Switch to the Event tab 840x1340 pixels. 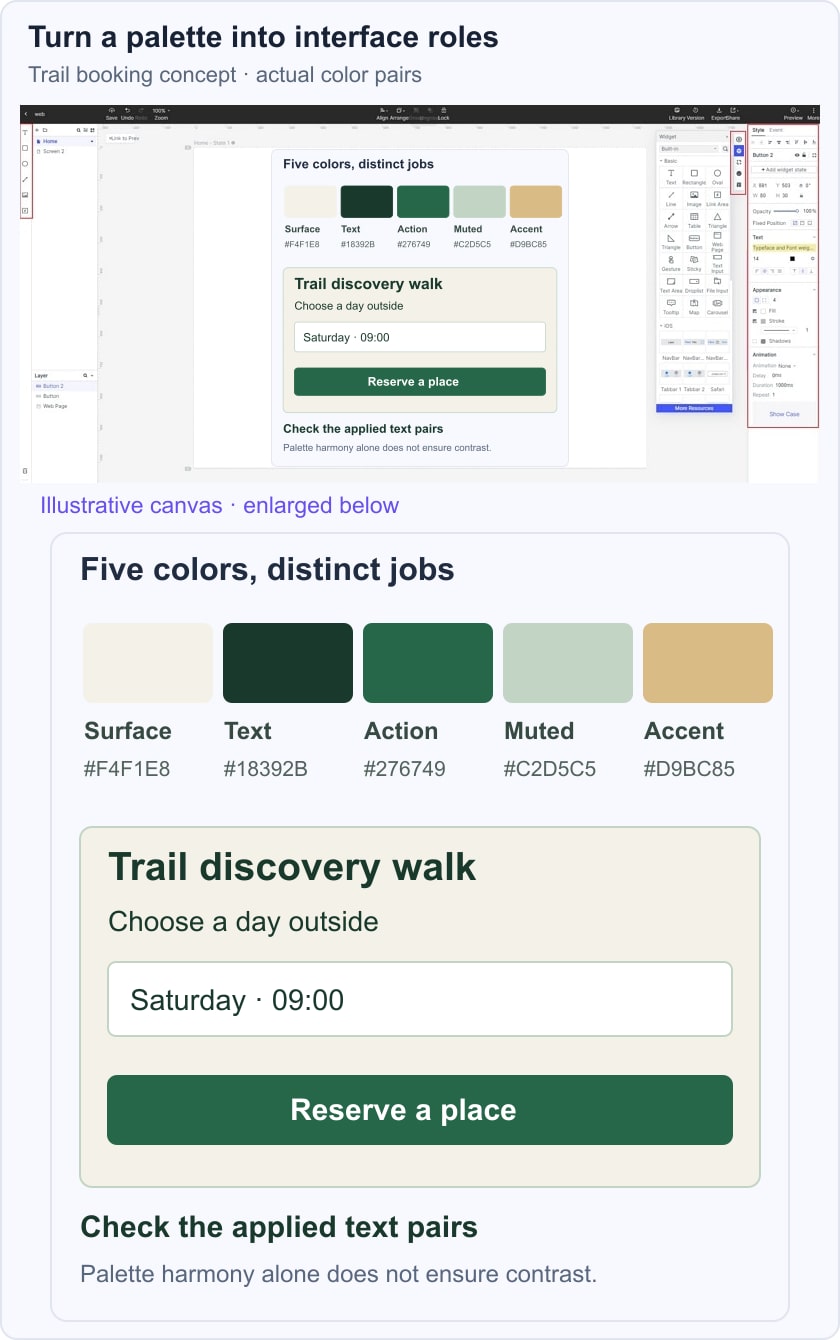[776, 130]
